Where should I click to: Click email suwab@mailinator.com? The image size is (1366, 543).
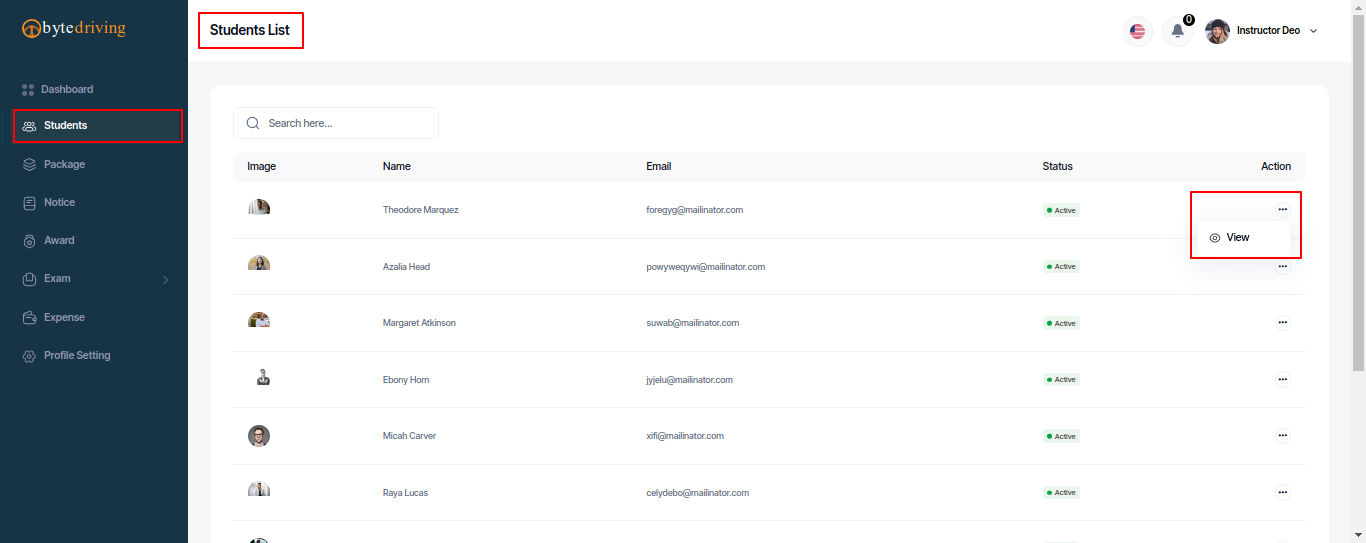tap(692, 323)
